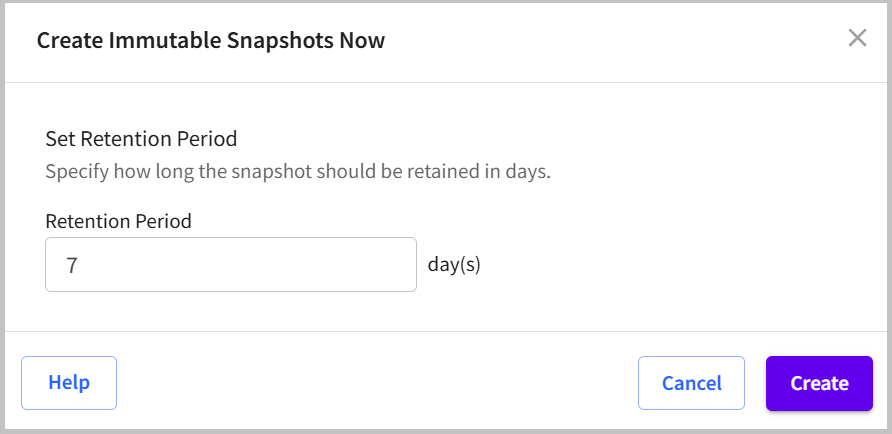Click the Create button
The image size is (892, 434).
point(819,383)
